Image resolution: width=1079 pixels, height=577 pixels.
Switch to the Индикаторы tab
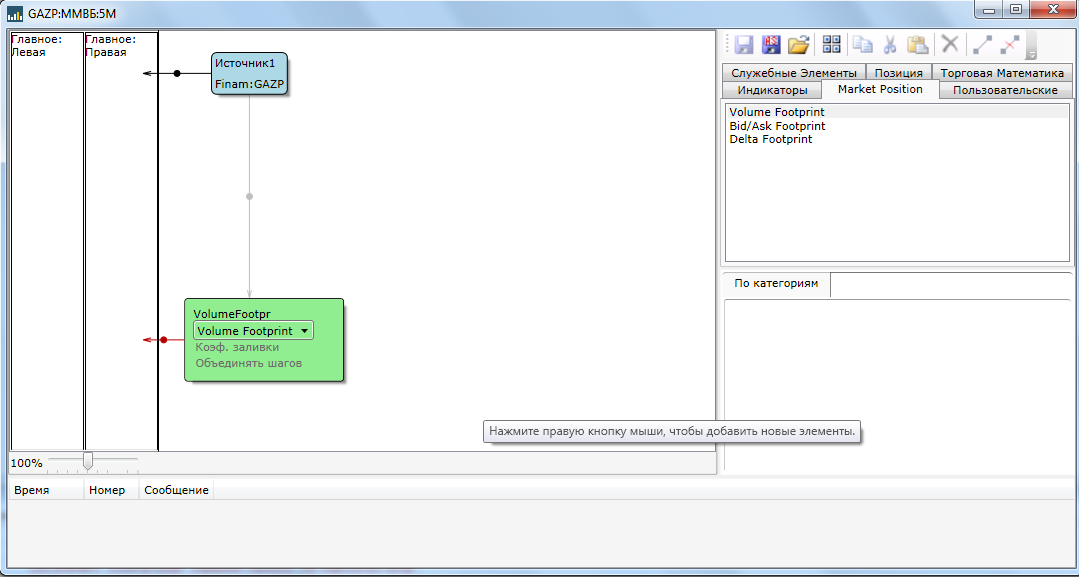pyautogui.click(x=771, y=90)
